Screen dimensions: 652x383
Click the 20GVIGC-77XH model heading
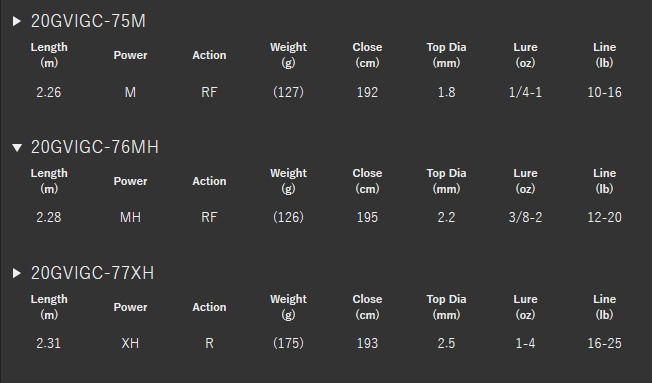click(x=92, y=273)
